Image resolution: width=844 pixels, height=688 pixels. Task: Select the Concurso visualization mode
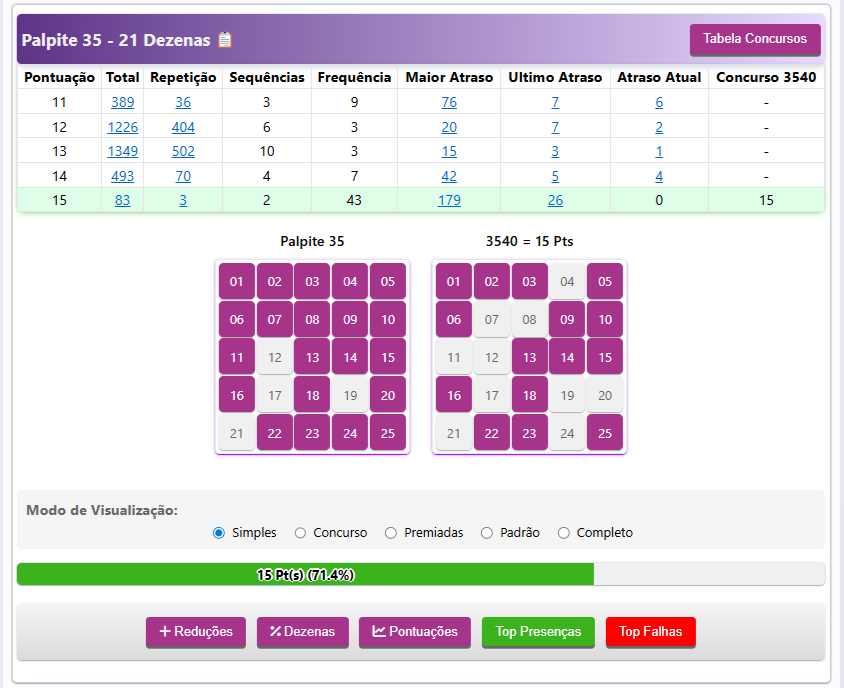(x=300, y=533)
